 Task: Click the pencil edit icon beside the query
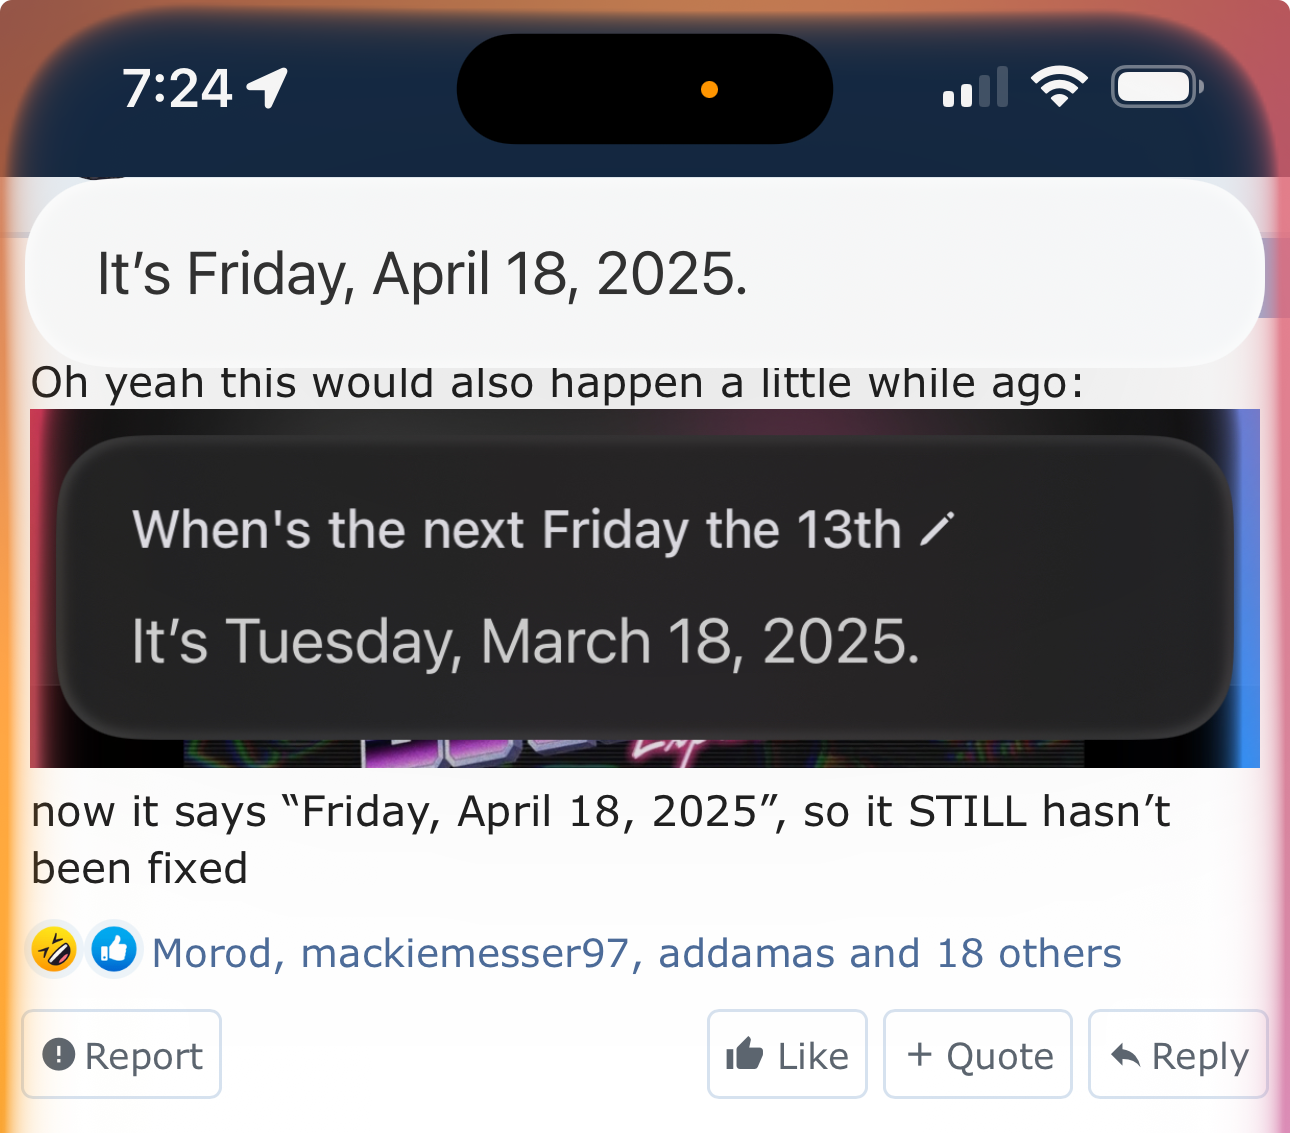coord(937,530)
